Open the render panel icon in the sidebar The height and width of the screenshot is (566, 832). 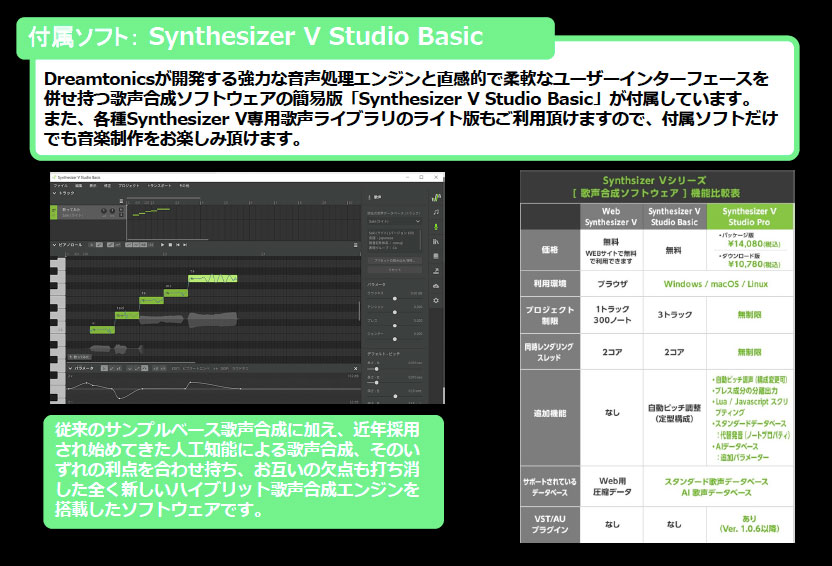pos(436,271)
